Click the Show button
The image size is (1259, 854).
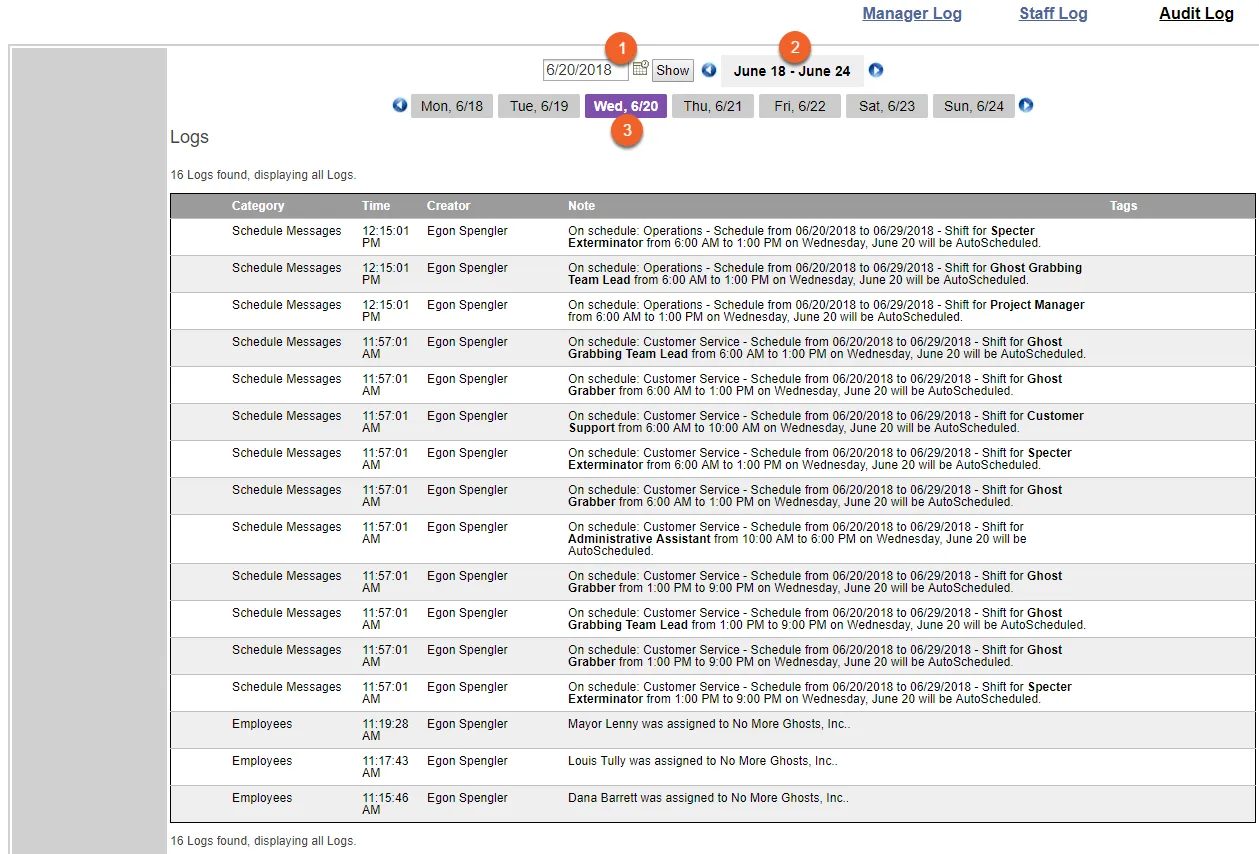(673, 70)
